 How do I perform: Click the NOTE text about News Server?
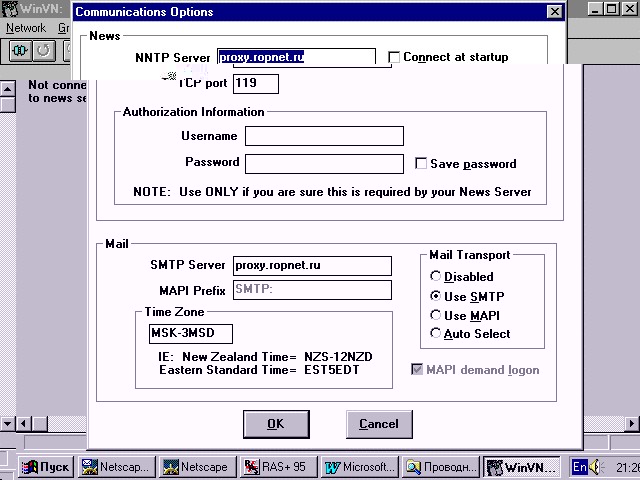point(332,192)
